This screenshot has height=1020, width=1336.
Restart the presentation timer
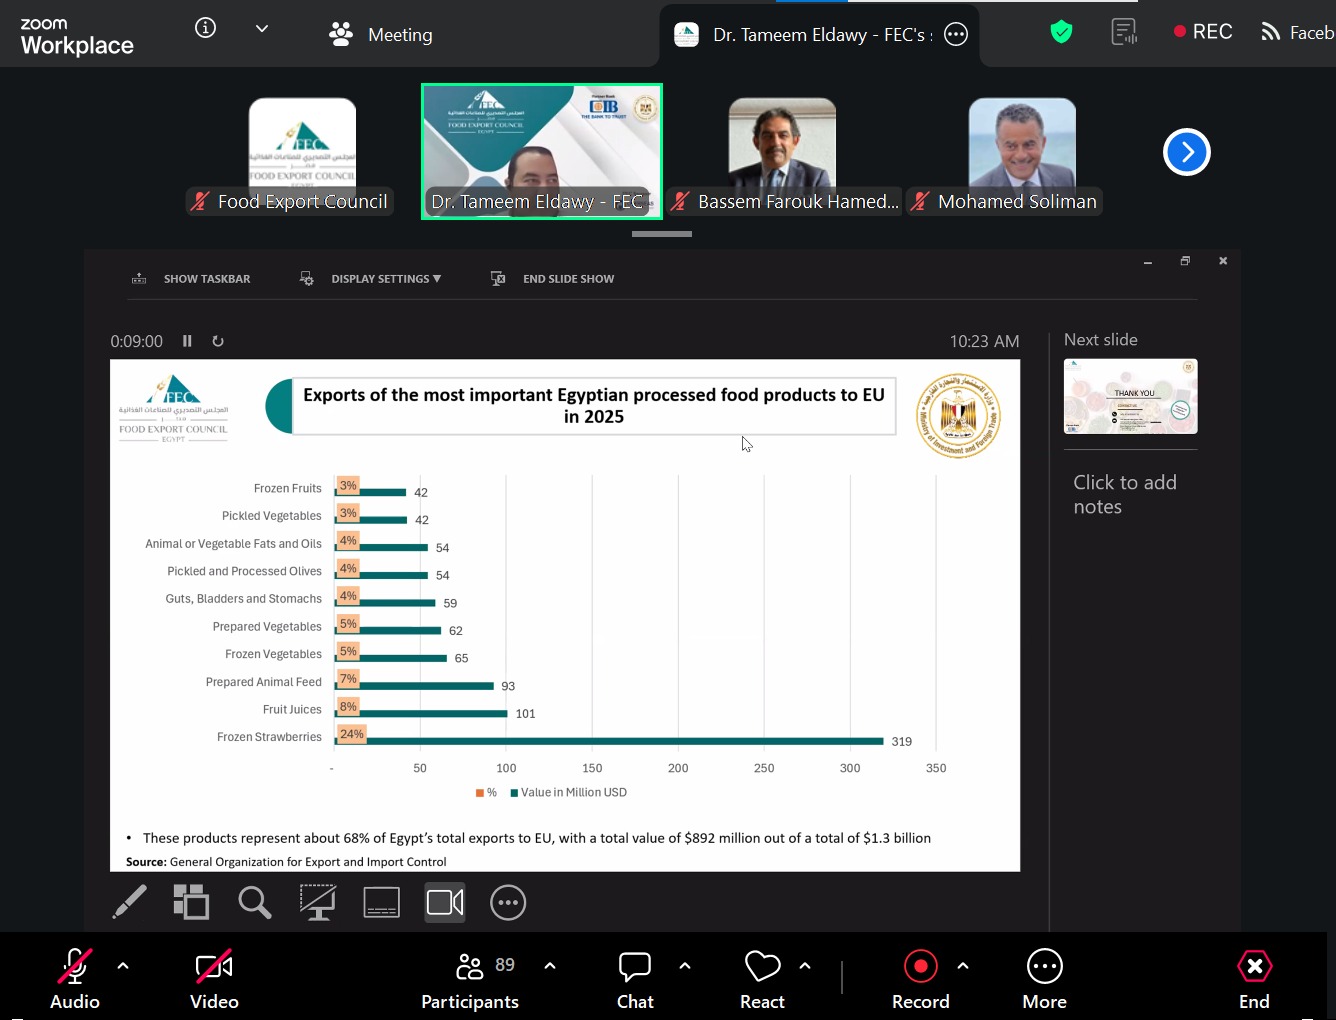click(218, 341)
